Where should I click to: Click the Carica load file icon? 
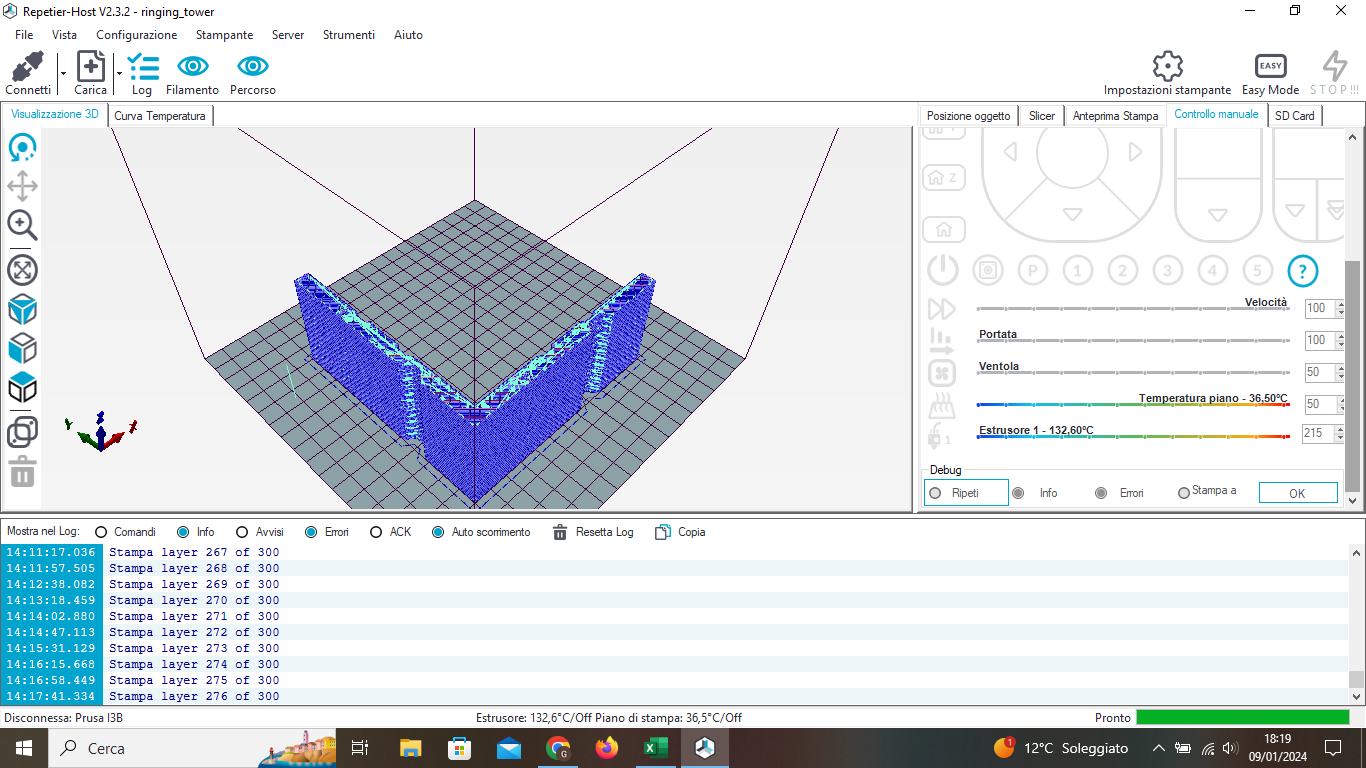pyautogui.click(x=90, y=67)
